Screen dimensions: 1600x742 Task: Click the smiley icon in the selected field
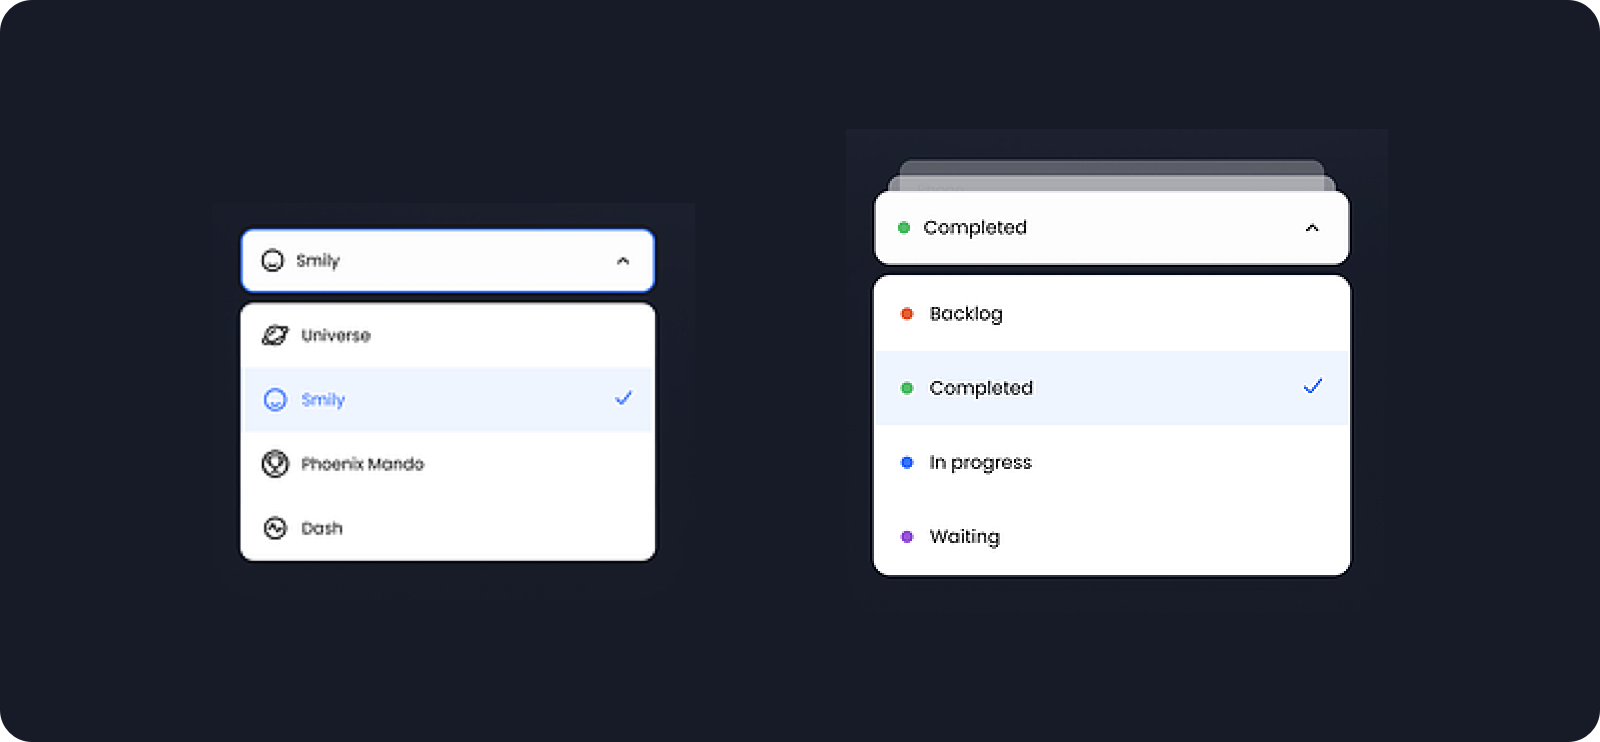coord(272,261)
